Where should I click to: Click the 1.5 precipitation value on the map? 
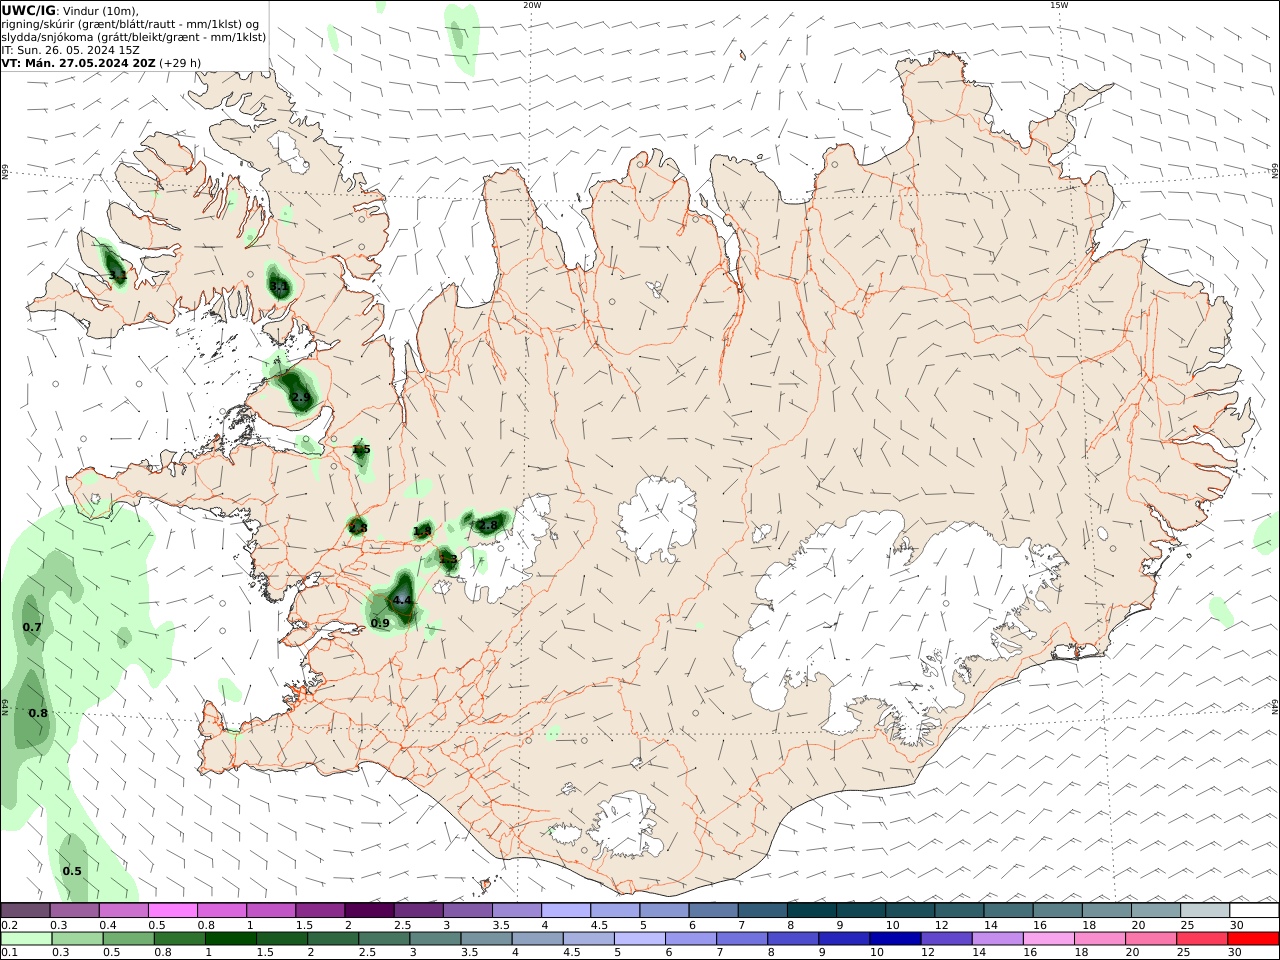(361, 450)
